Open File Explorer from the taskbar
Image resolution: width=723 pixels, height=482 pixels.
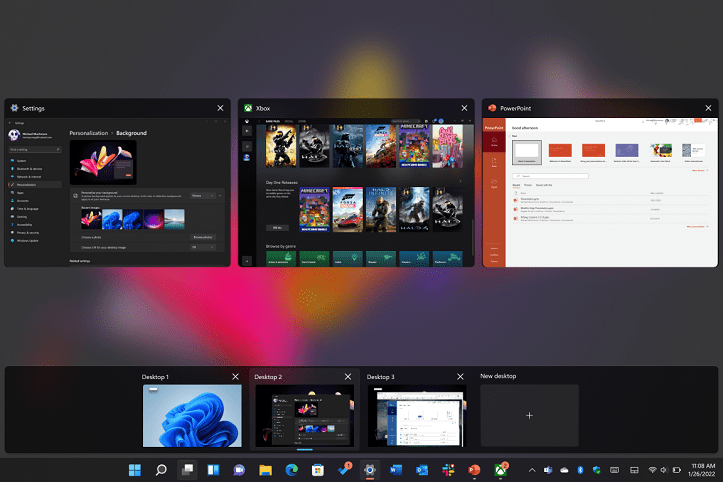tap(265, 470)
